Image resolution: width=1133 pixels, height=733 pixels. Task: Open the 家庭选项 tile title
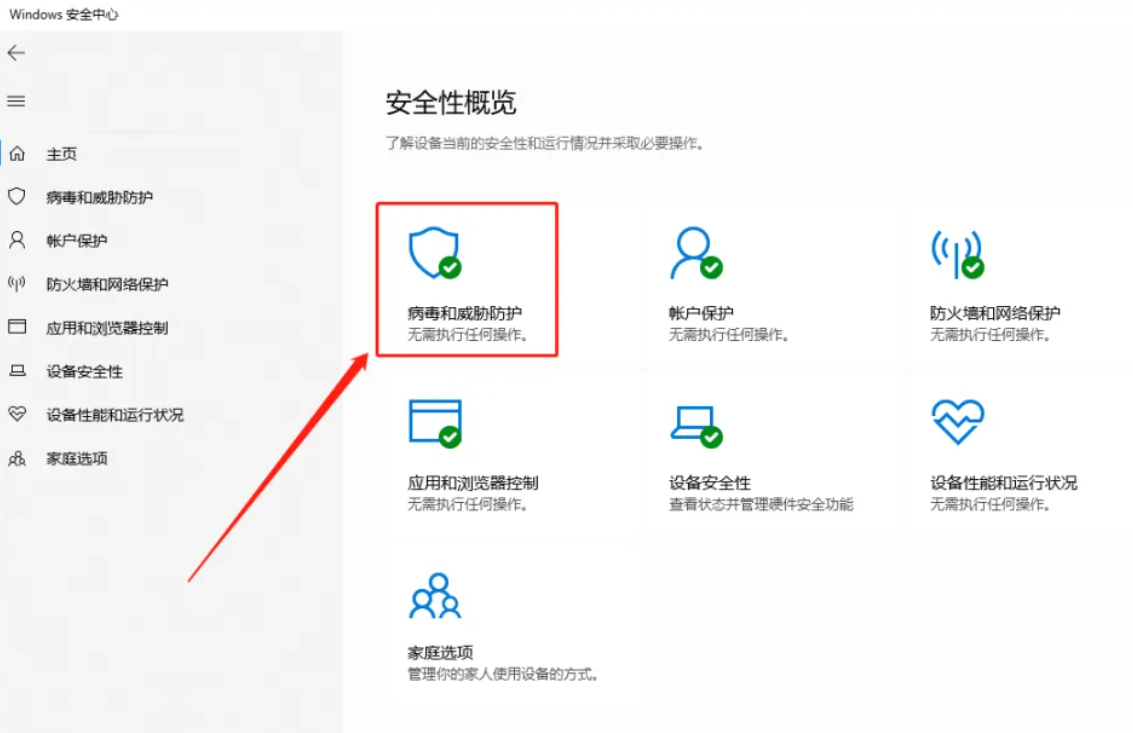pos(440,653)
